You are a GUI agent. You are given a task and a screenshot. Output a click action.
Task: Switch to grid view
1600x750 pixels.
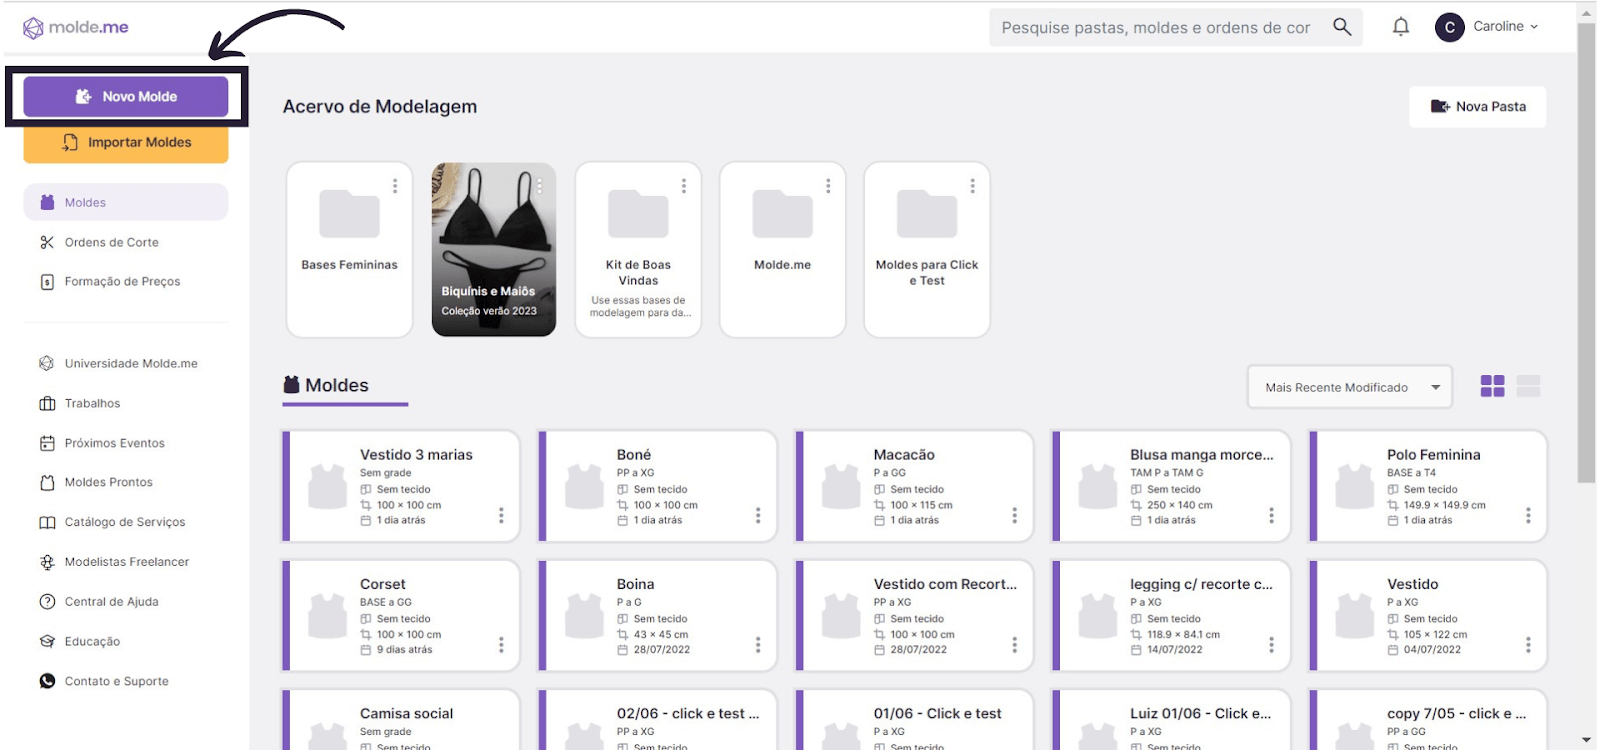point(1492,386)
